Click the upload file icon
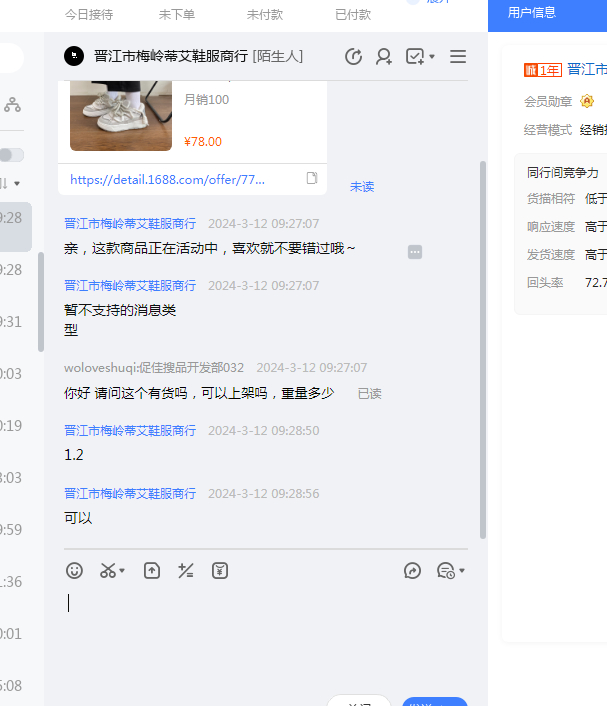Image resolution: width=607 pixels, height=706 pixels. click(152, 570)
